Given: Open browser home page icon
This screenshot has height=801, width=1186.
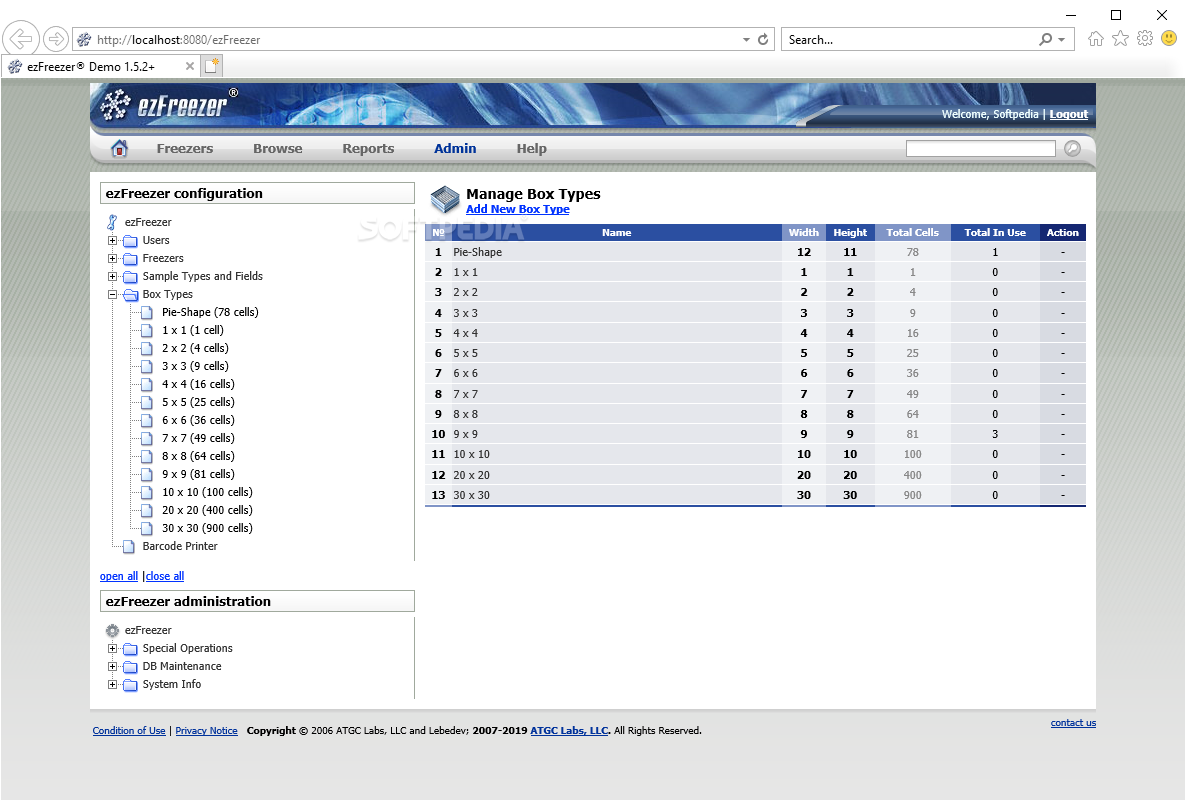Looking at the screenshot, I should [1095, 39].
